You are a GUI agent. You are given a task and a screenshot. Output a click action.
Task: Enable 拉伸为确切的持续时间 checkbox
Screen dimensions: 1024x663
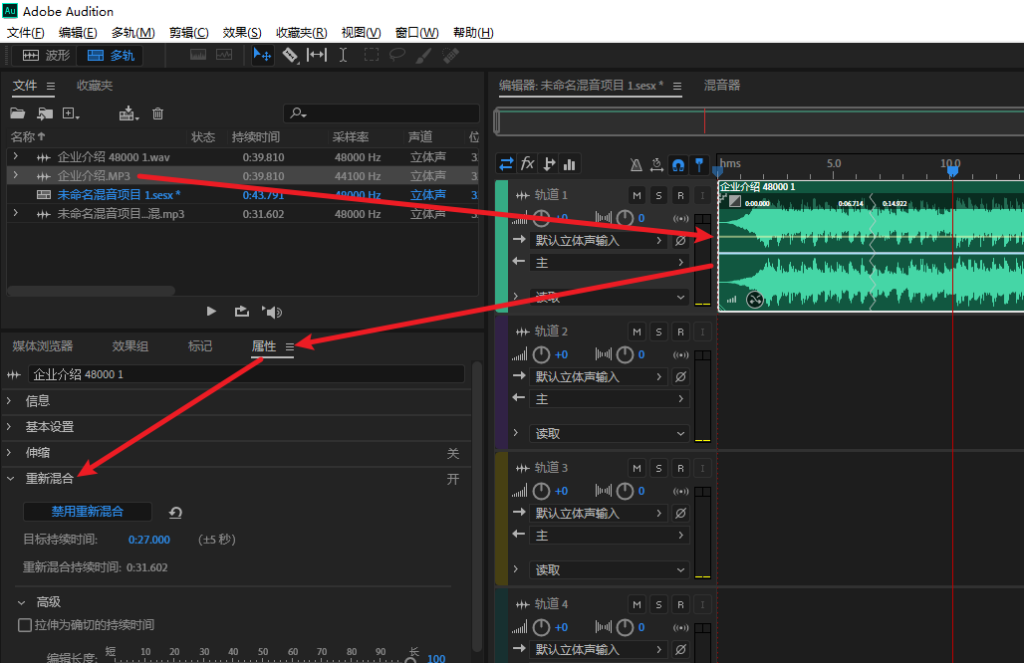[25, 625]
